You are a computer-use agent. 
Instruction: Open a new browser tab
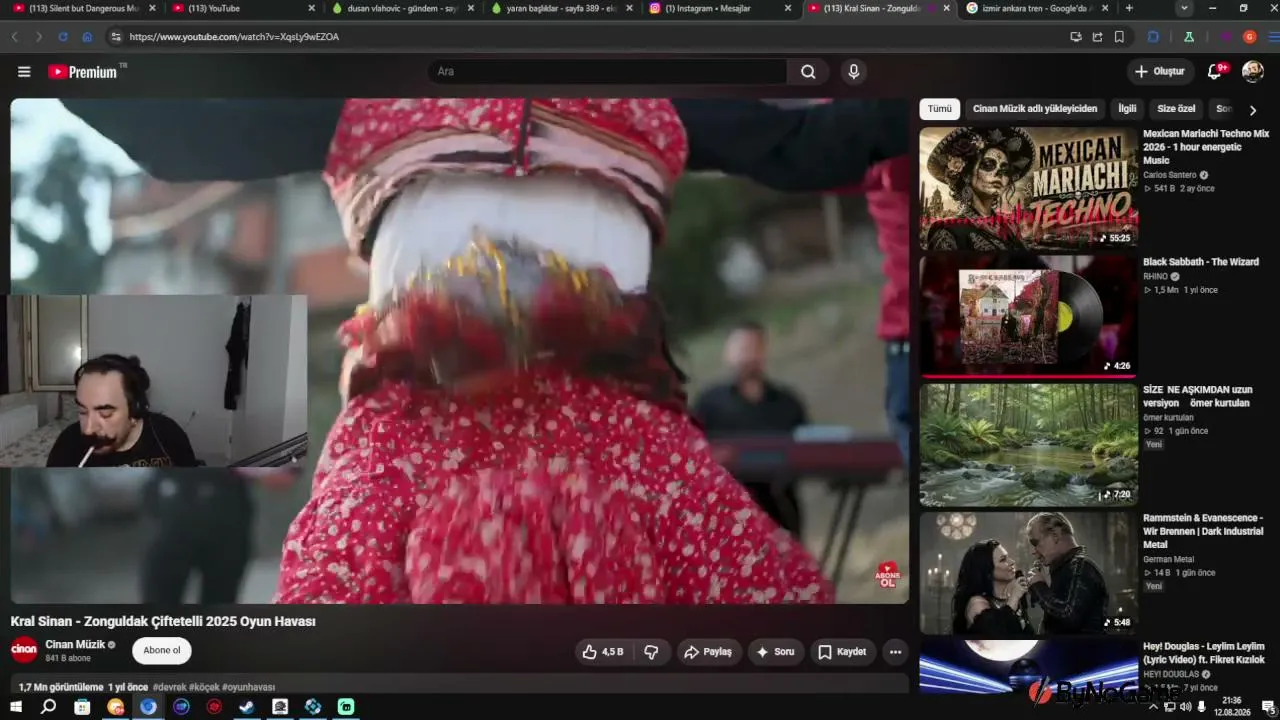point(1129,8)
